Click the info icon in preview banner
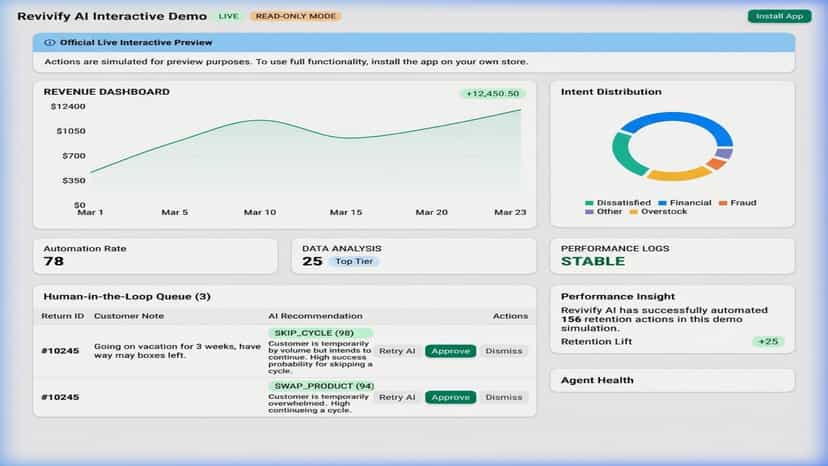The image size is (828, 466). coord(49,42)
